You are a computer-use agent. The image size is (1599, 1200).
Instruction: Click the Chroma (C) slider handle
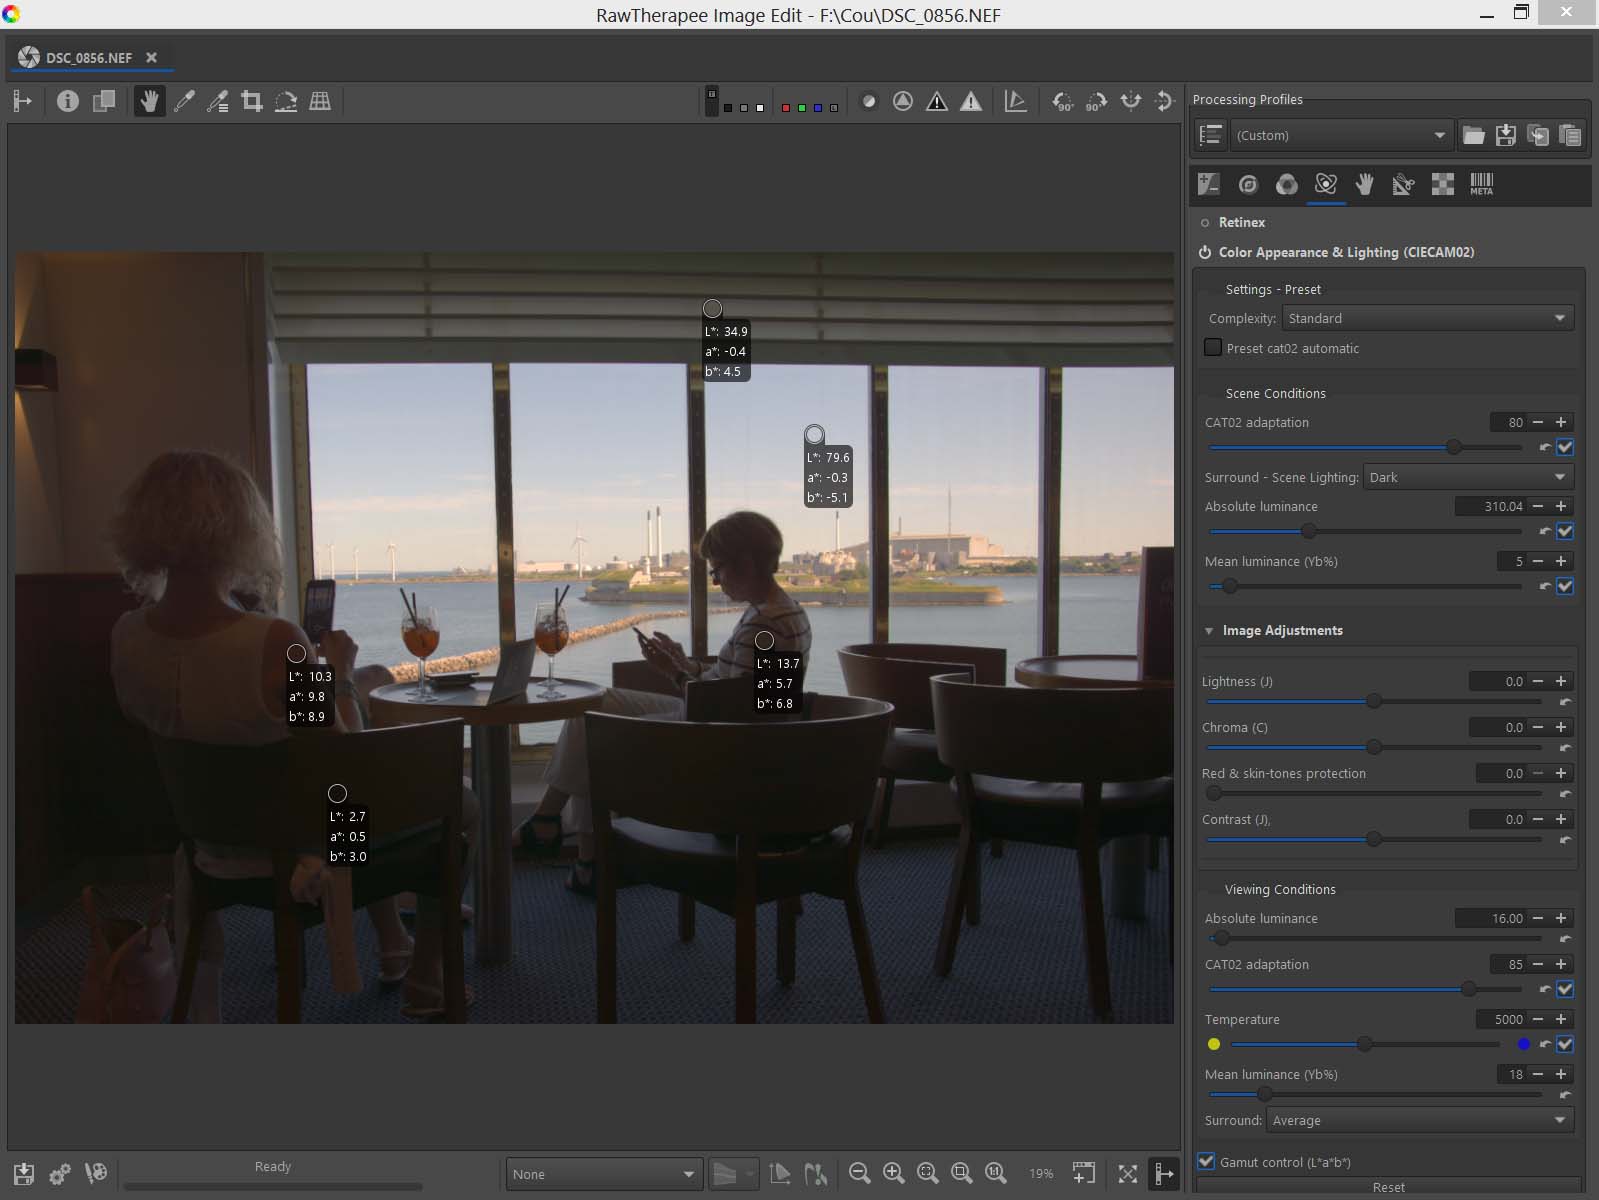pos(1374,747)
